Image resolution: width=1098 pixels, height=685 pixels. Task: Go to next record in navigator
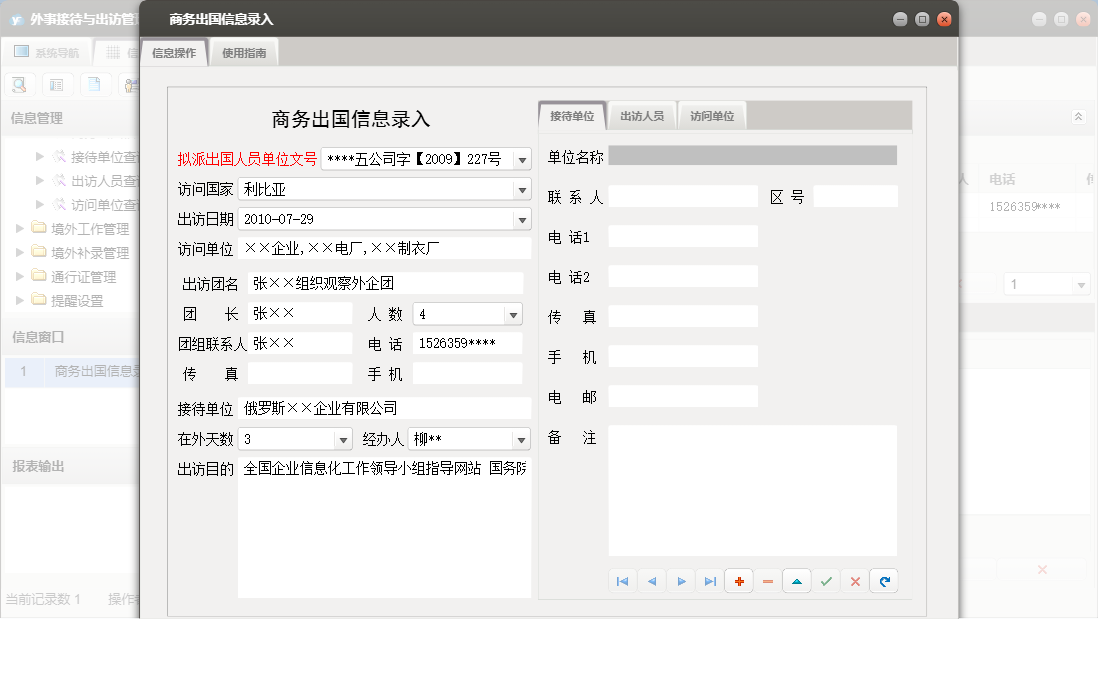pos(681,581)
